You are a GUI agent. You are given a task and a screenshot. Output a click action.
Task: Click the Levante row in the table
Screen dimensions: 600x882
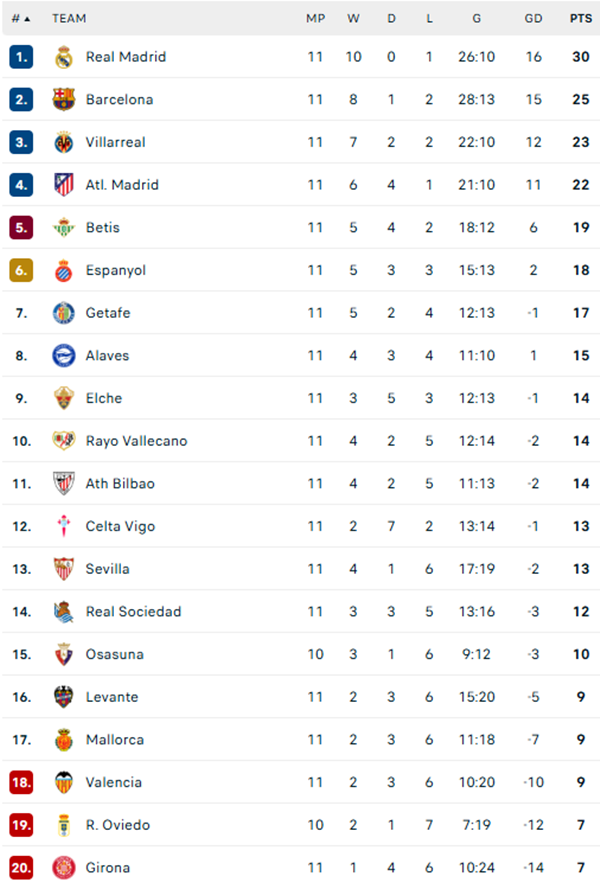pyautogui.click(x=300, y=697)
